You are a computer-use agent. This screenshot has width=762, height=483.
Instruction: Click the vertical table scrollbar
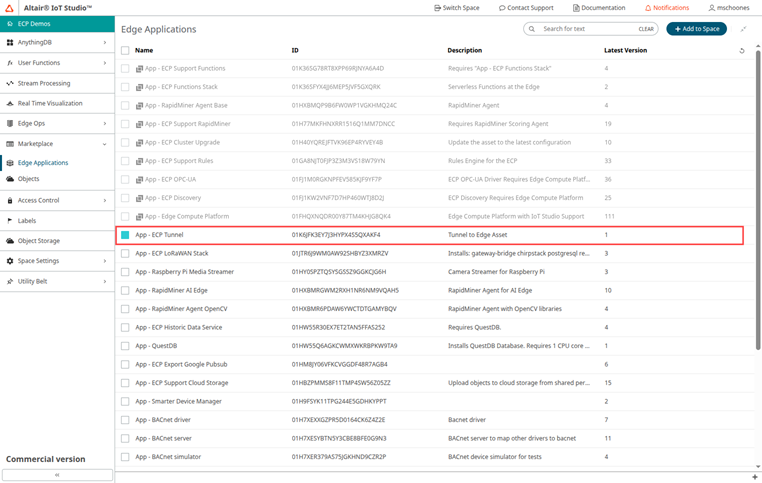coord(758,199)
